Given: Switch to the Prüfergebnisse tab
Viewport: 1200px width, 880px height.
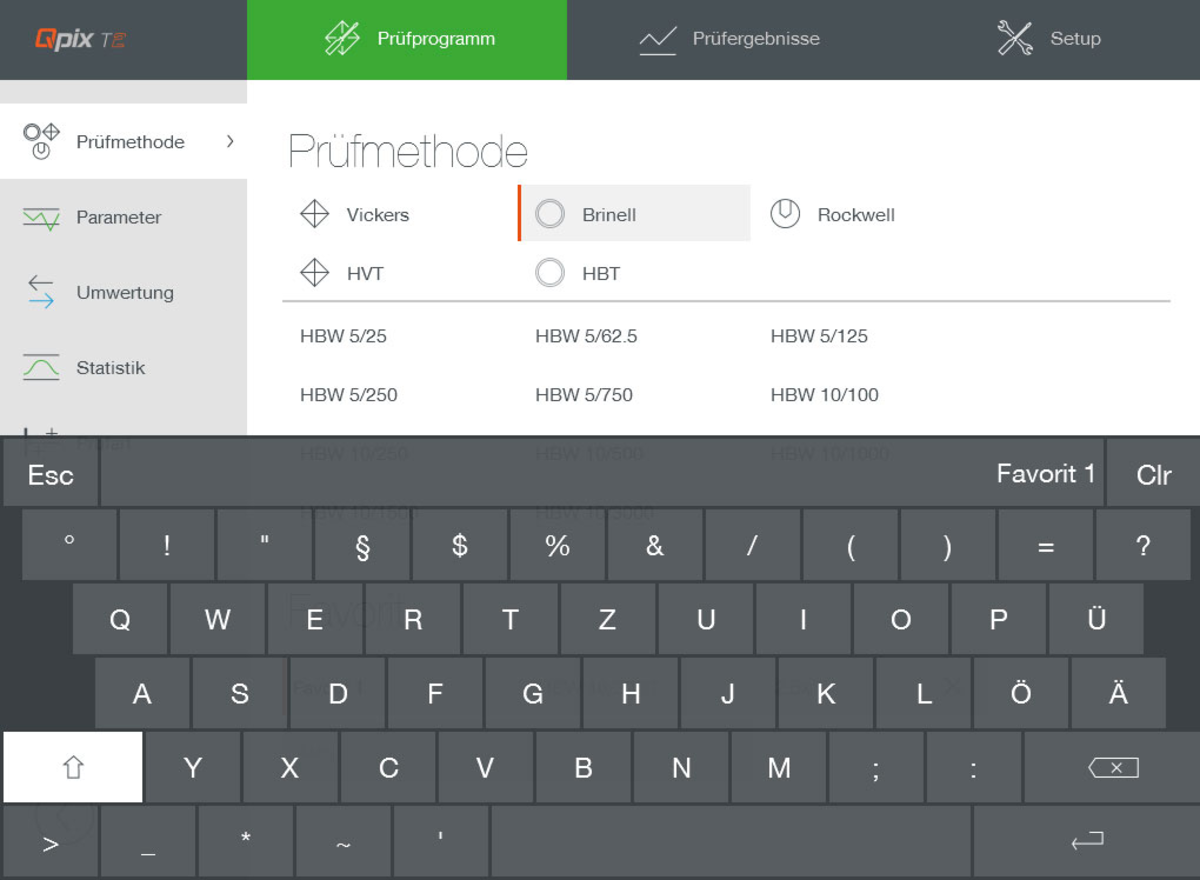Looking at the screenshot, I should (x=730, y=39).
